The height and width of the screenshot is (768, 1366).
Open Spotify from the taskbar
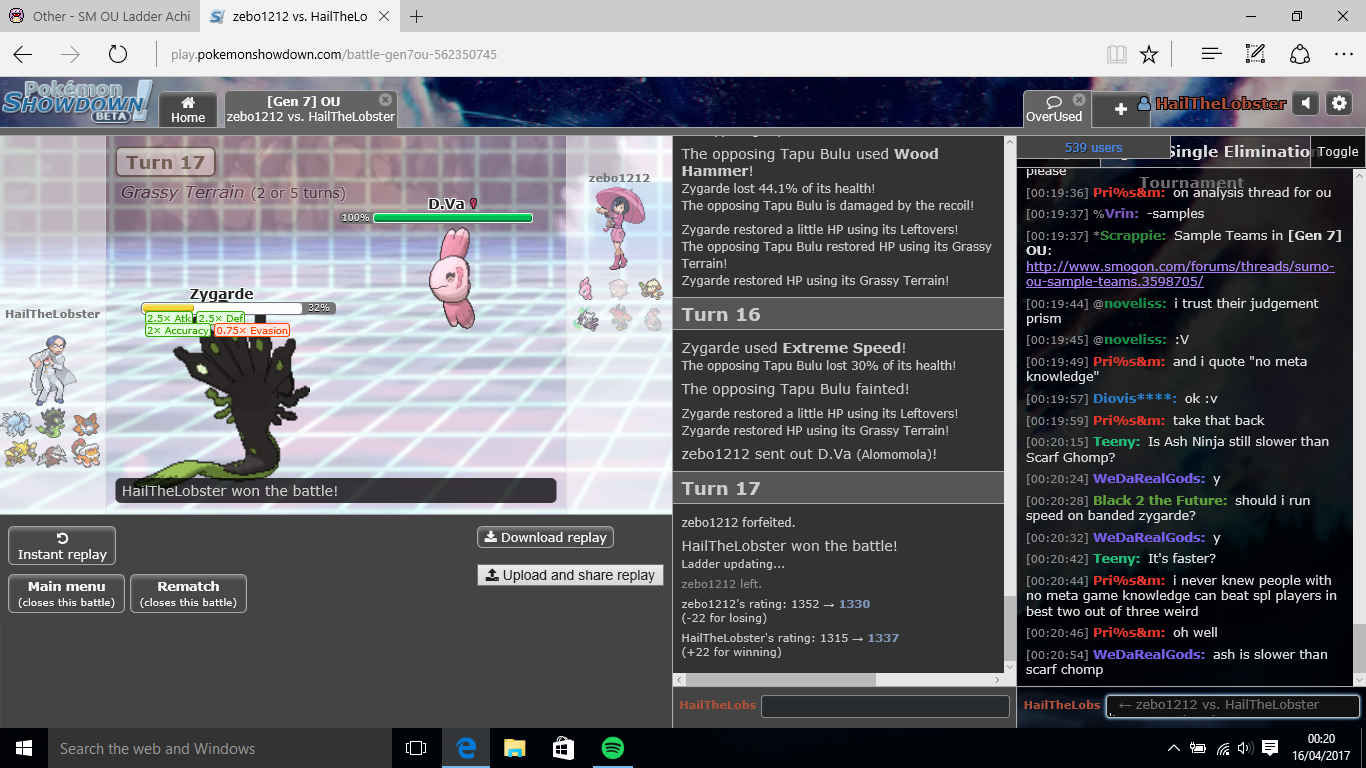coord(612,748)
